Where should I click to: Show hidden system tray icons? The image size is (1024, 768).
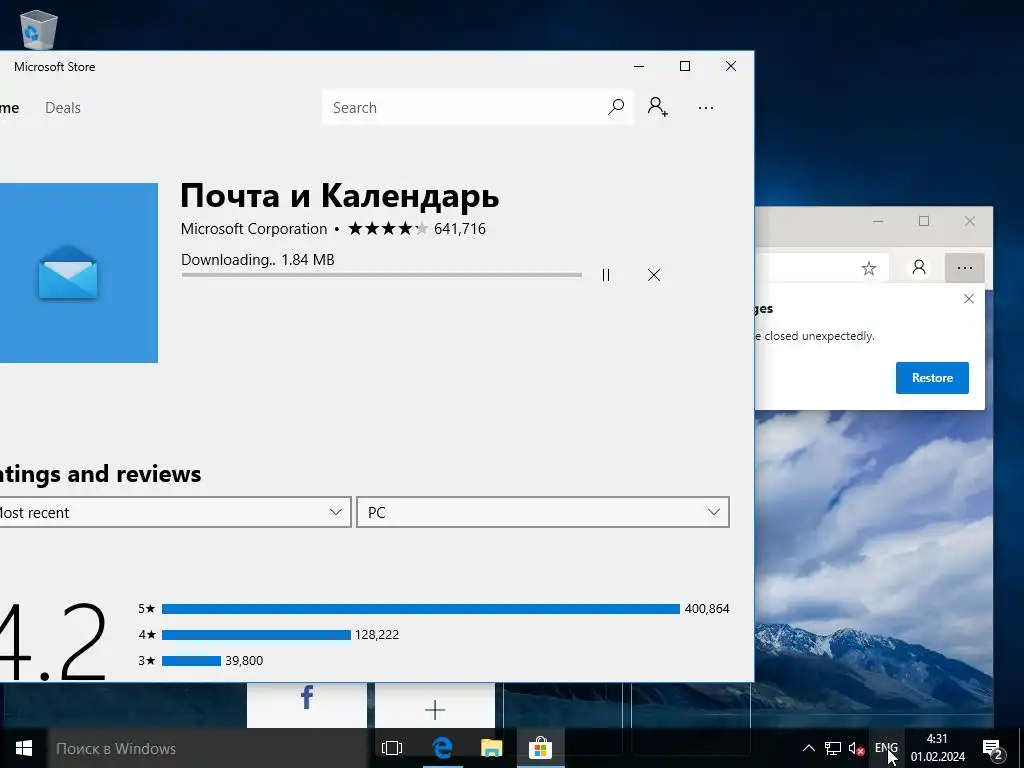(x=808, y=748)
